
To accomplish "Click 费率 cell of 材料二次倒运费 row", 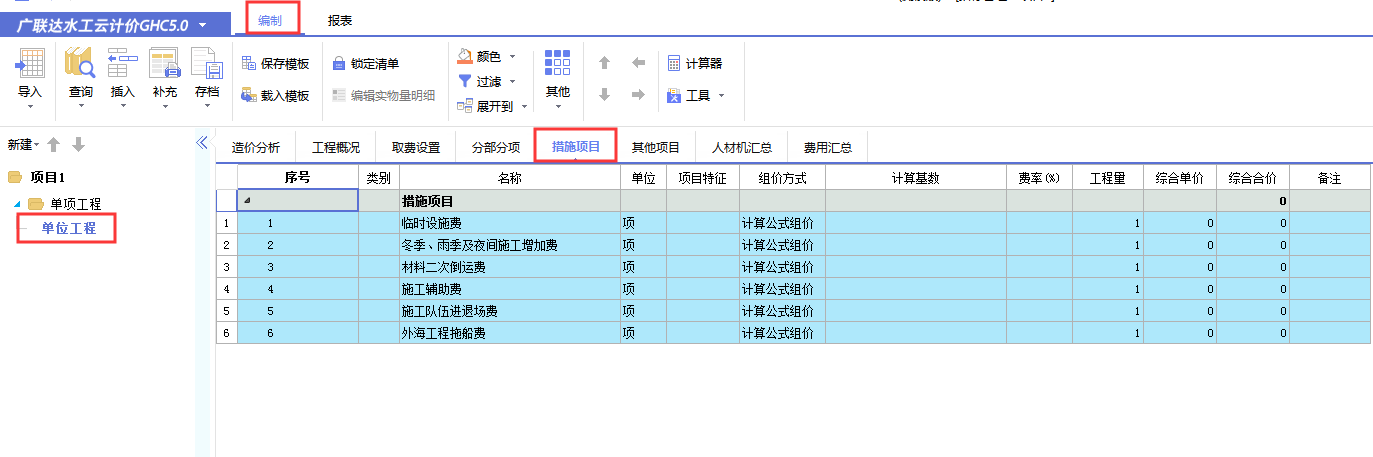I will click(x=1039, y=267).
